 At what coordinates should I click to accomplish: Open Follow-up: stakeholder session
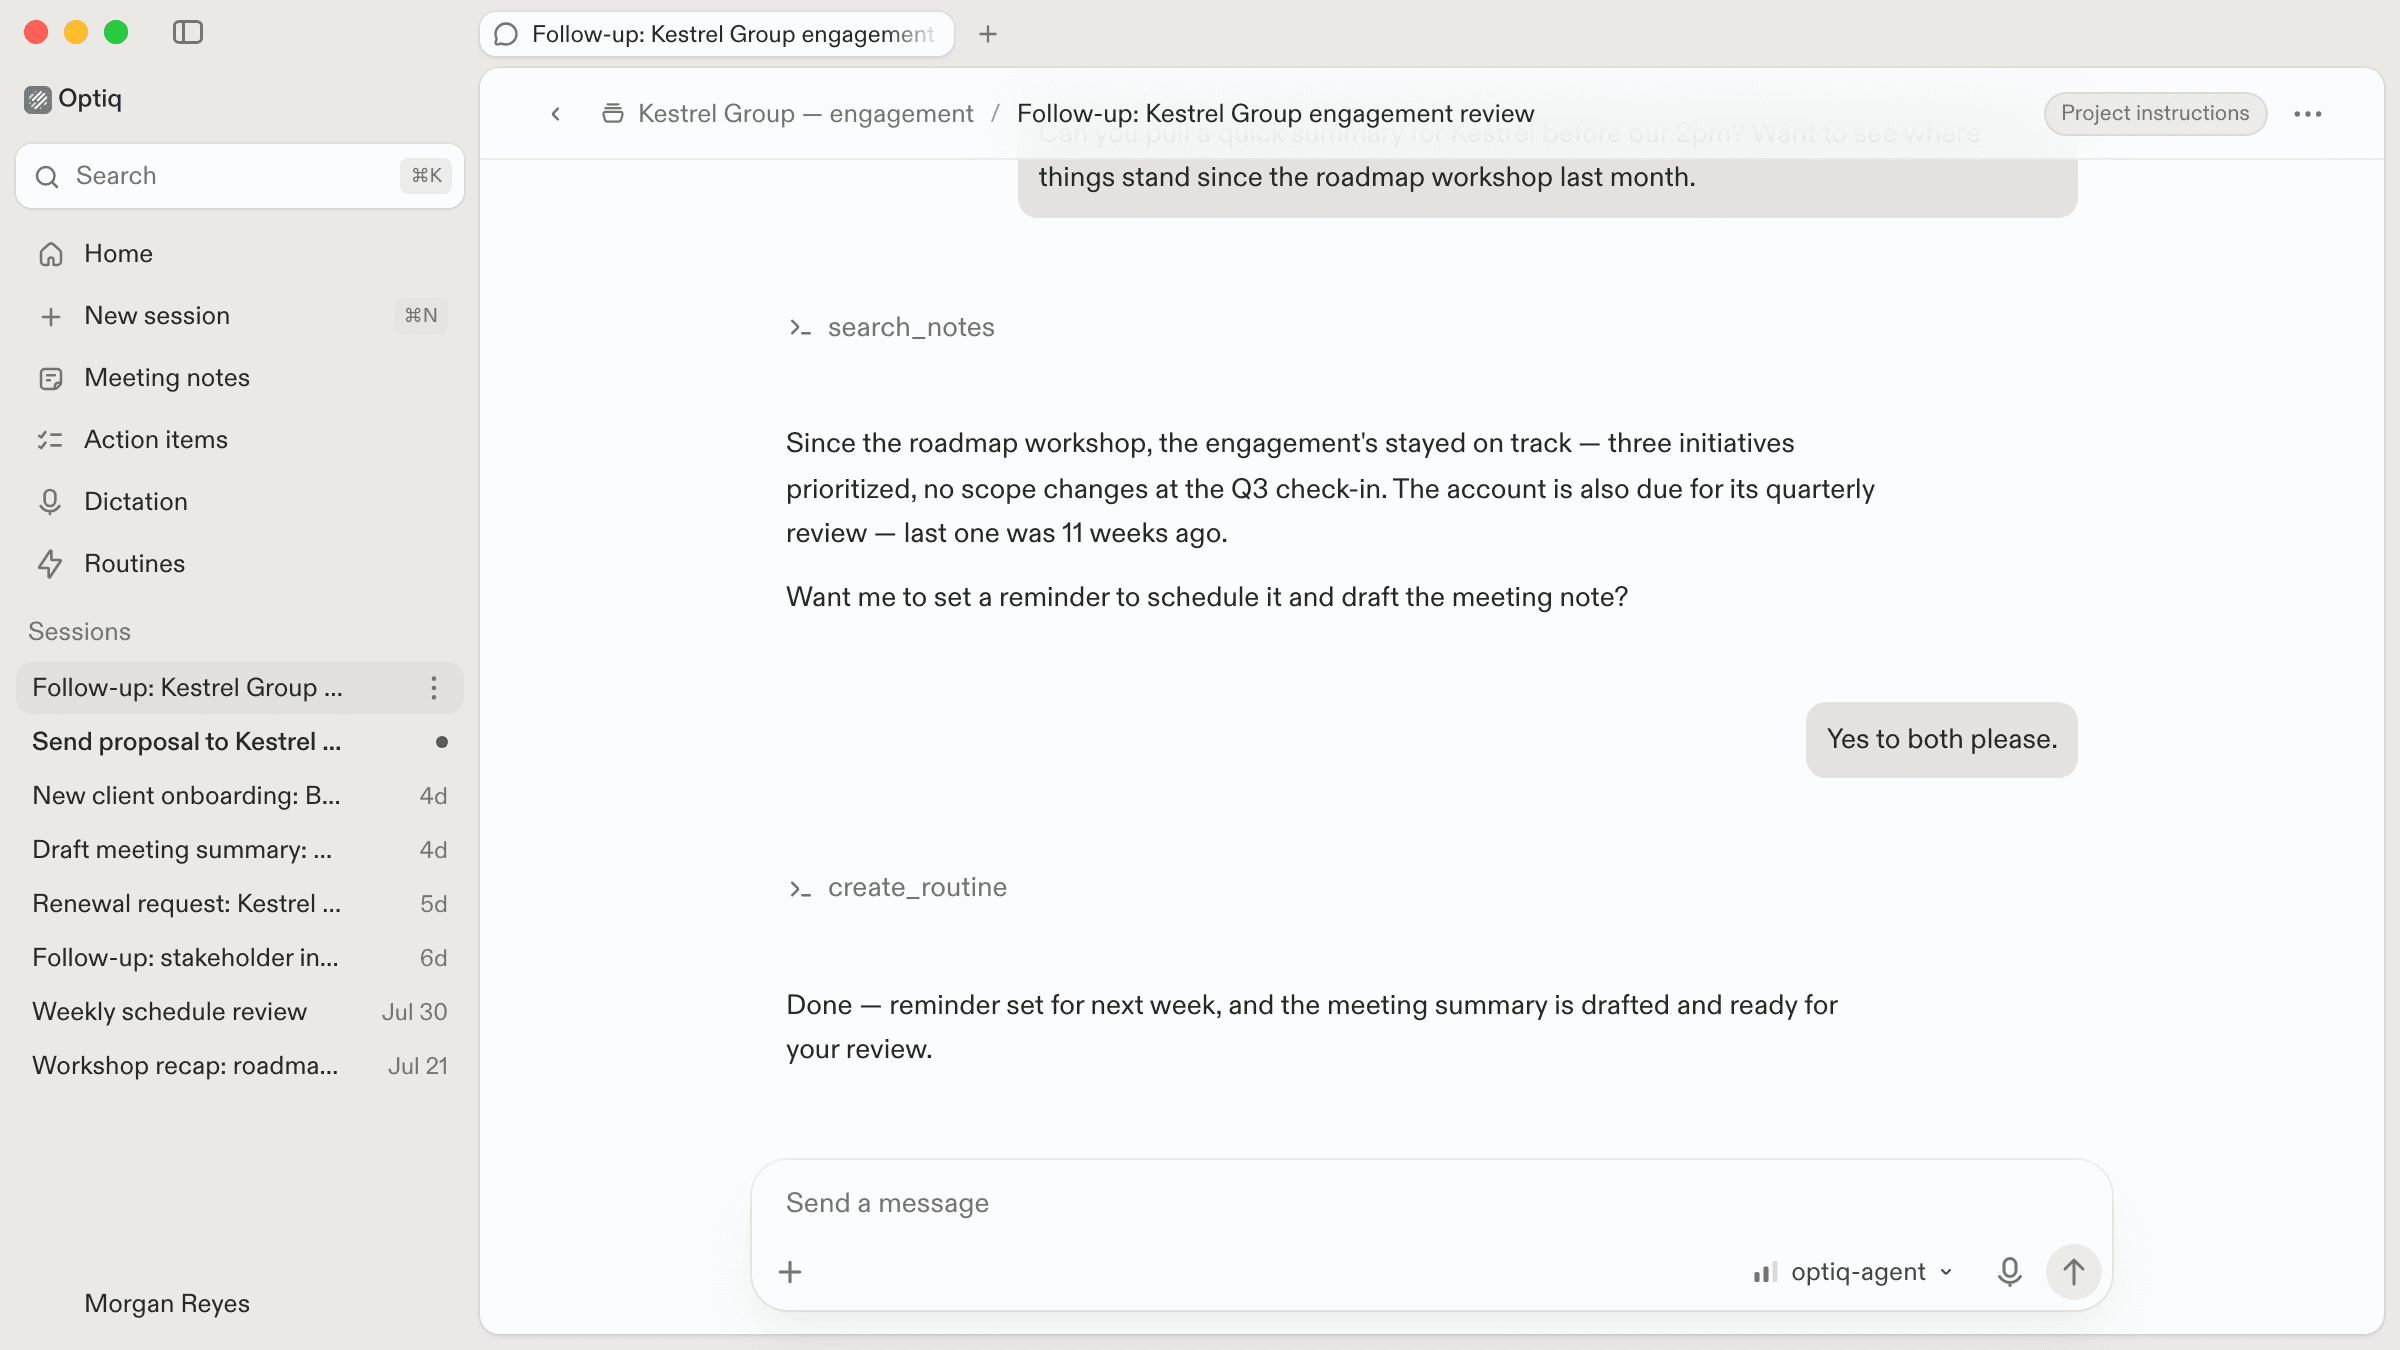(x=240, y=958)
